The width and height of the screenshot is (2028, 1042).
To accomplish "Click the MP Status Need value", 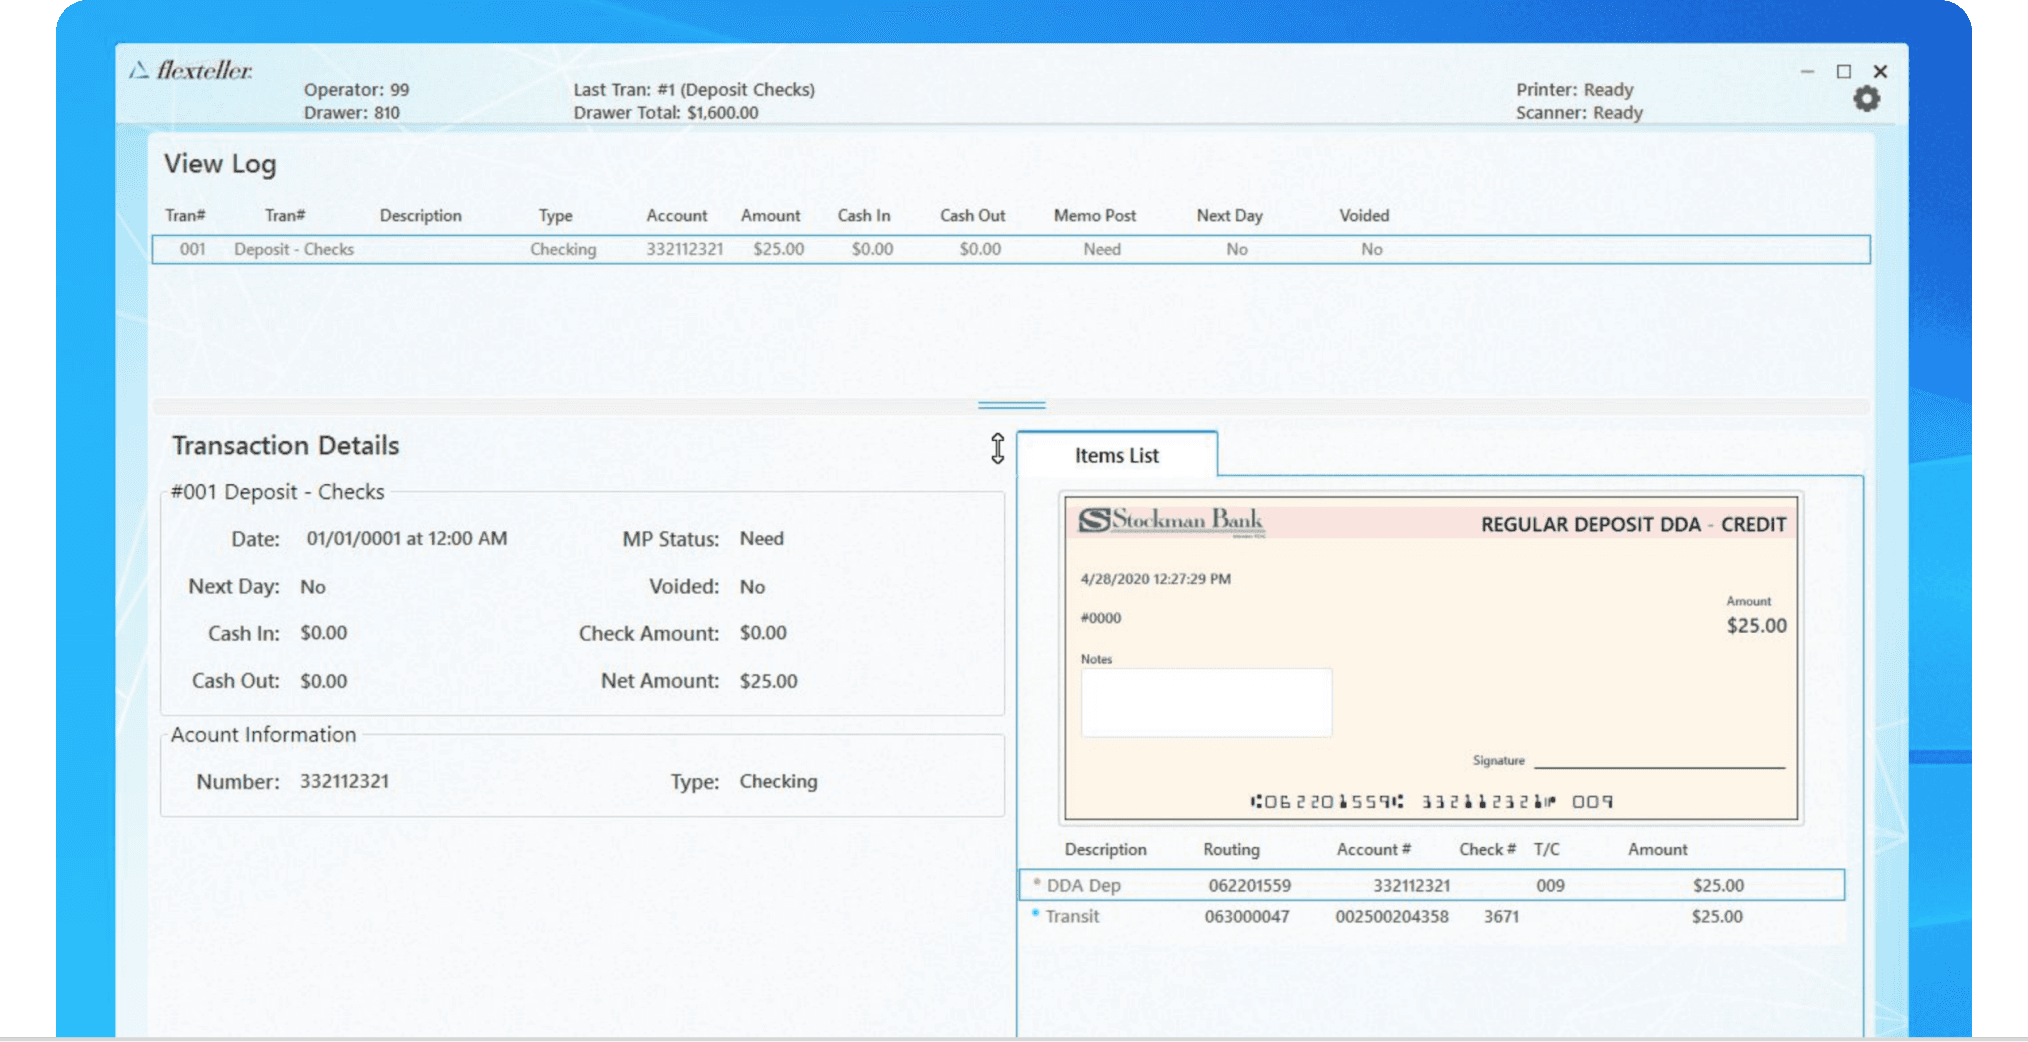I will 761,538.
